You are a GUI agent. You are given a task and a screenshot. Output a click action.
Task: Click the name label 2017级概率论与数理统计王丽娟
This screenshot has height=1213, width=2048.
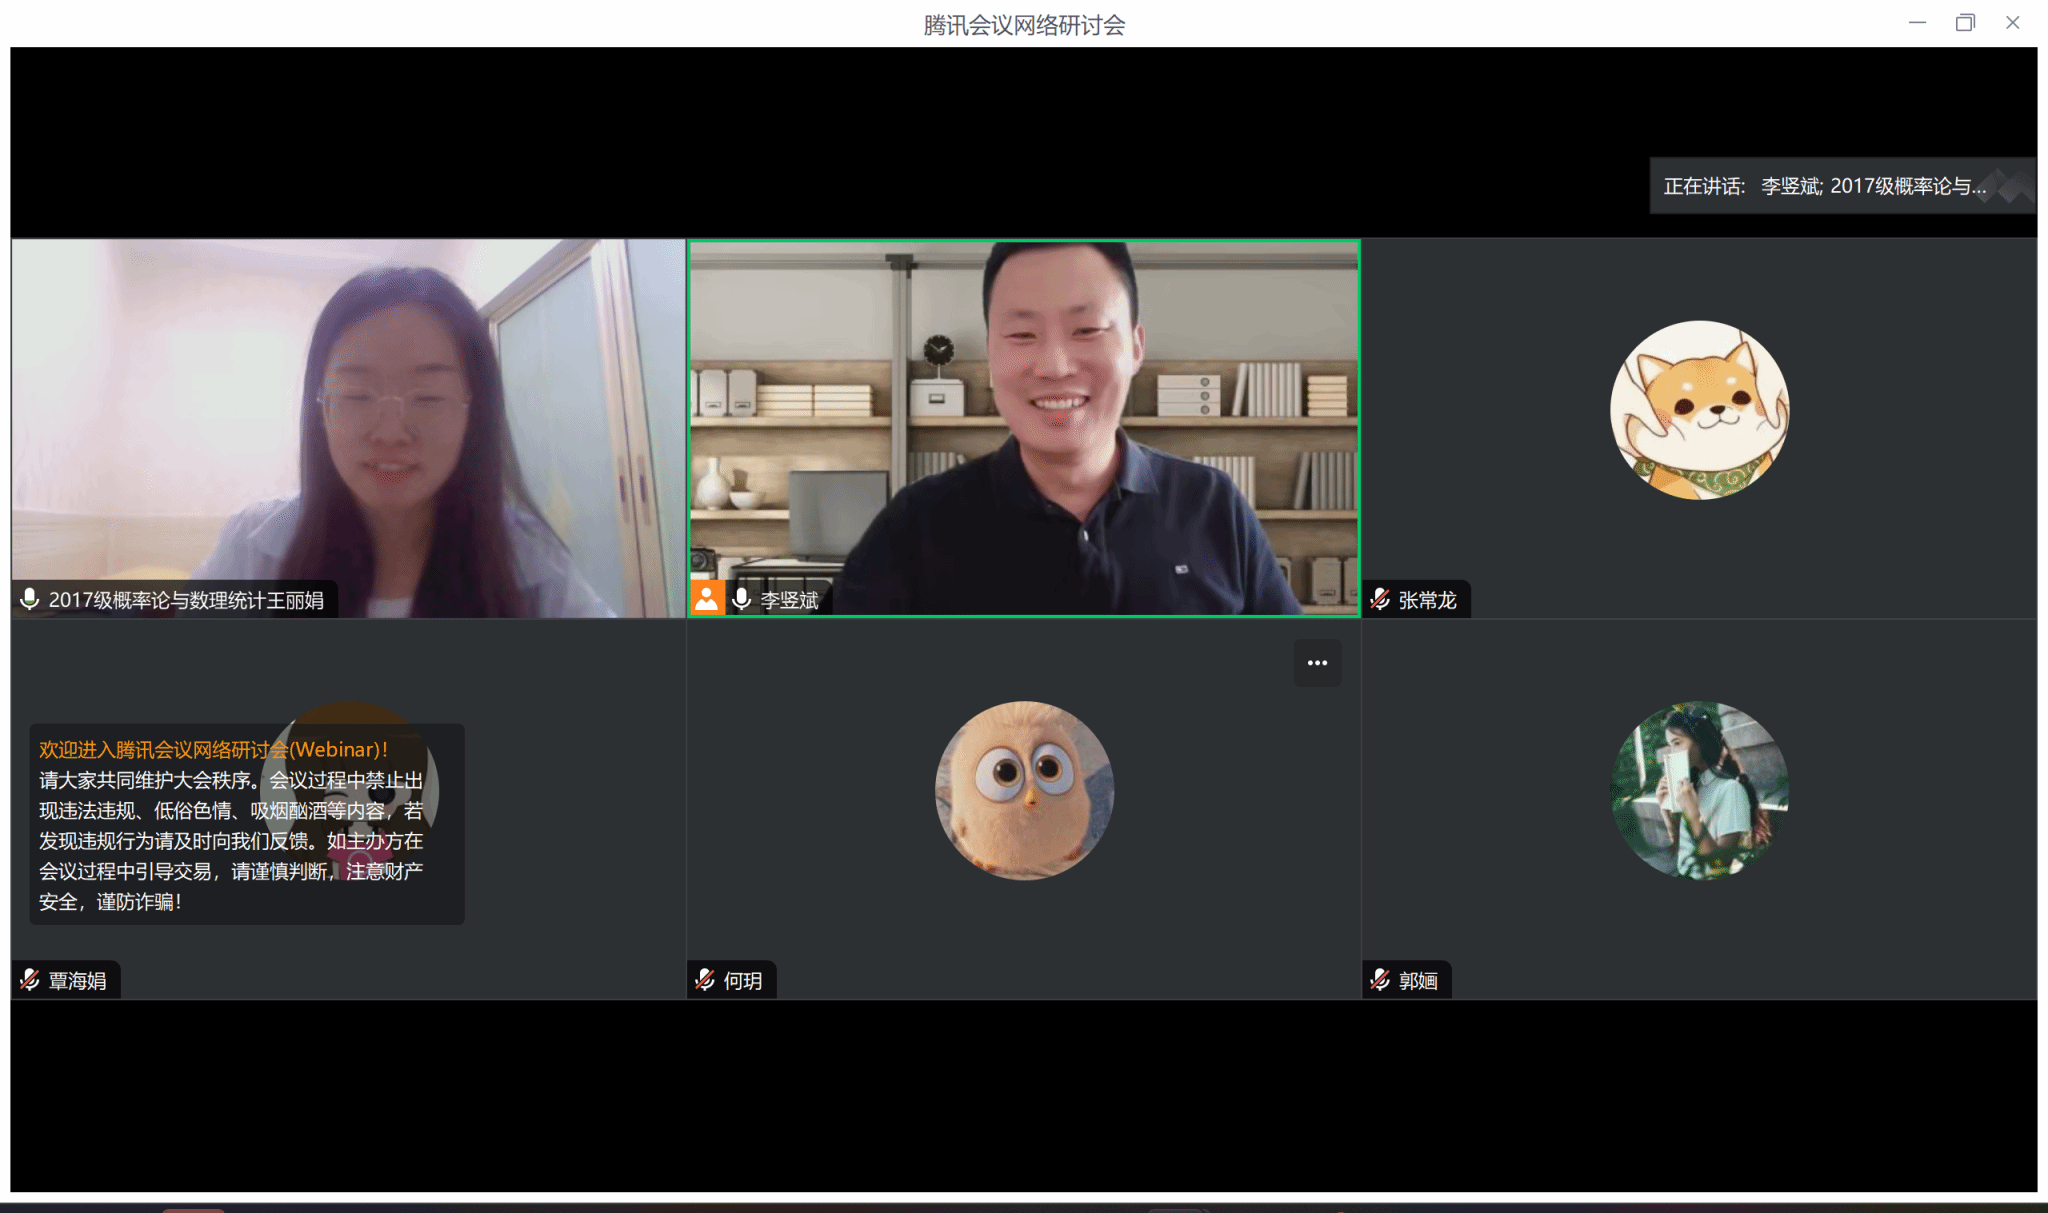pos(186,600)
